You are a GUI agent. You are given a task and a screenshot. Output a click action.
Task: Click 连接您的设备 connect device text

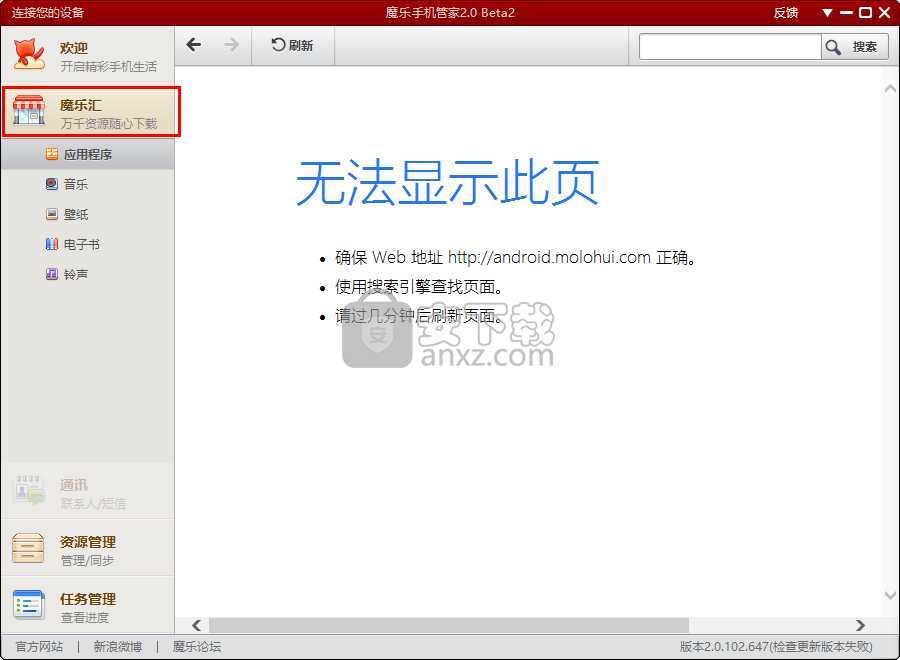point(48,13)
